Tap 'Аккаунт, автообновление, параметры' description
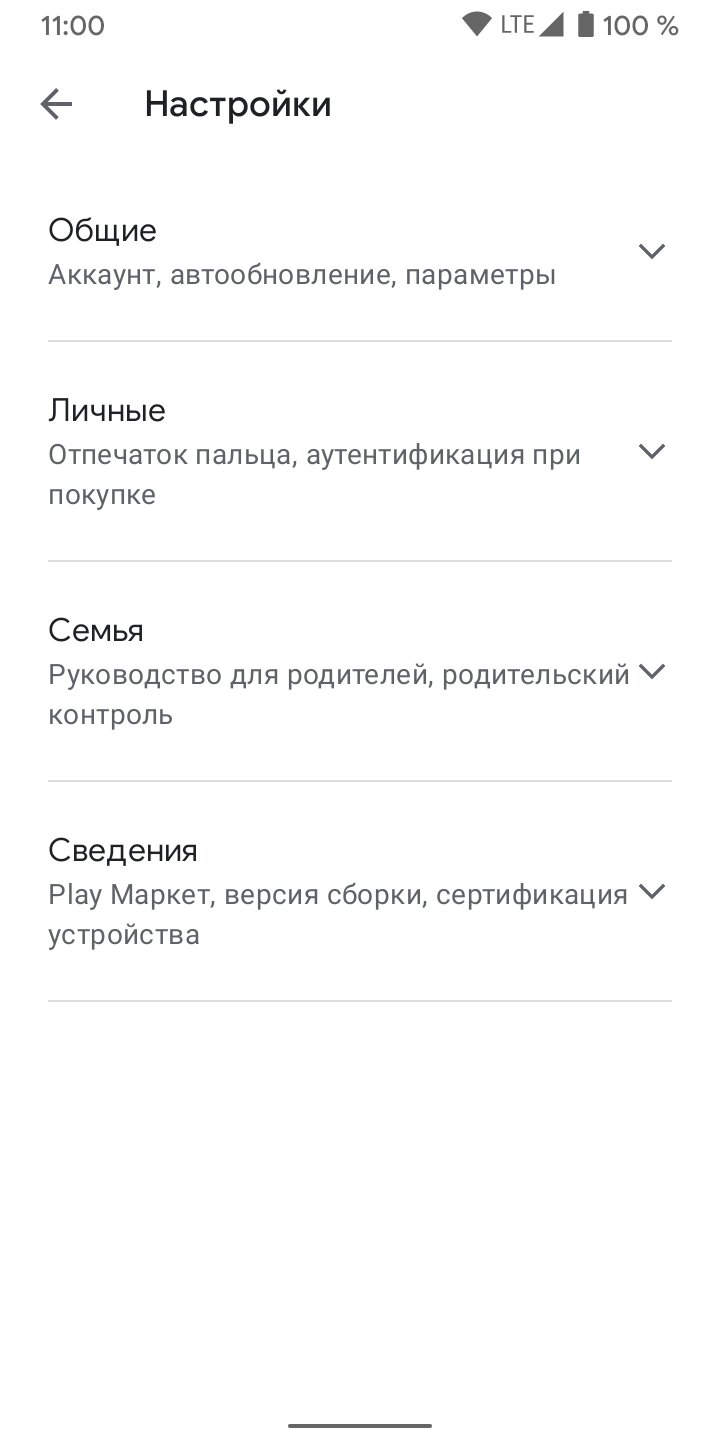This screenshot has height=1440, width=720. [302, 275]
